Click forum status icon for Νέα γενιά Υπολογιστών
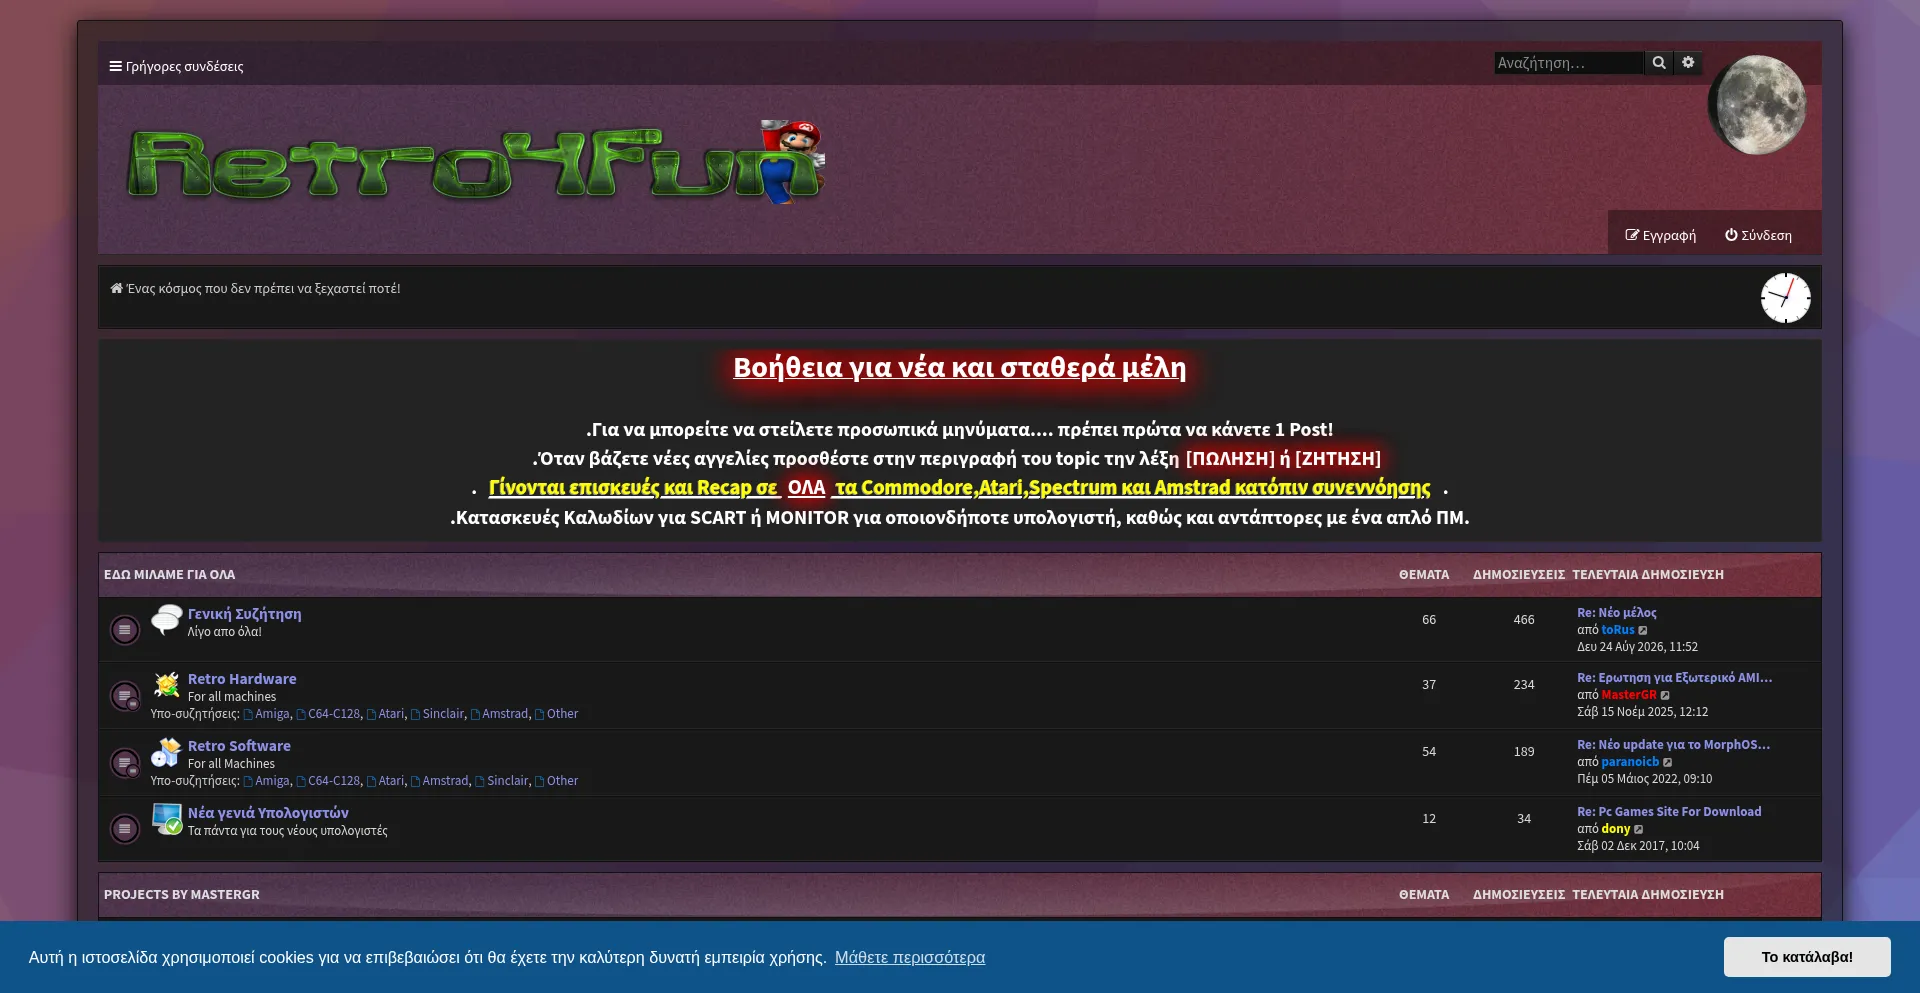The height and width of the screenshot is (993, 1920). tap(125, 829)
